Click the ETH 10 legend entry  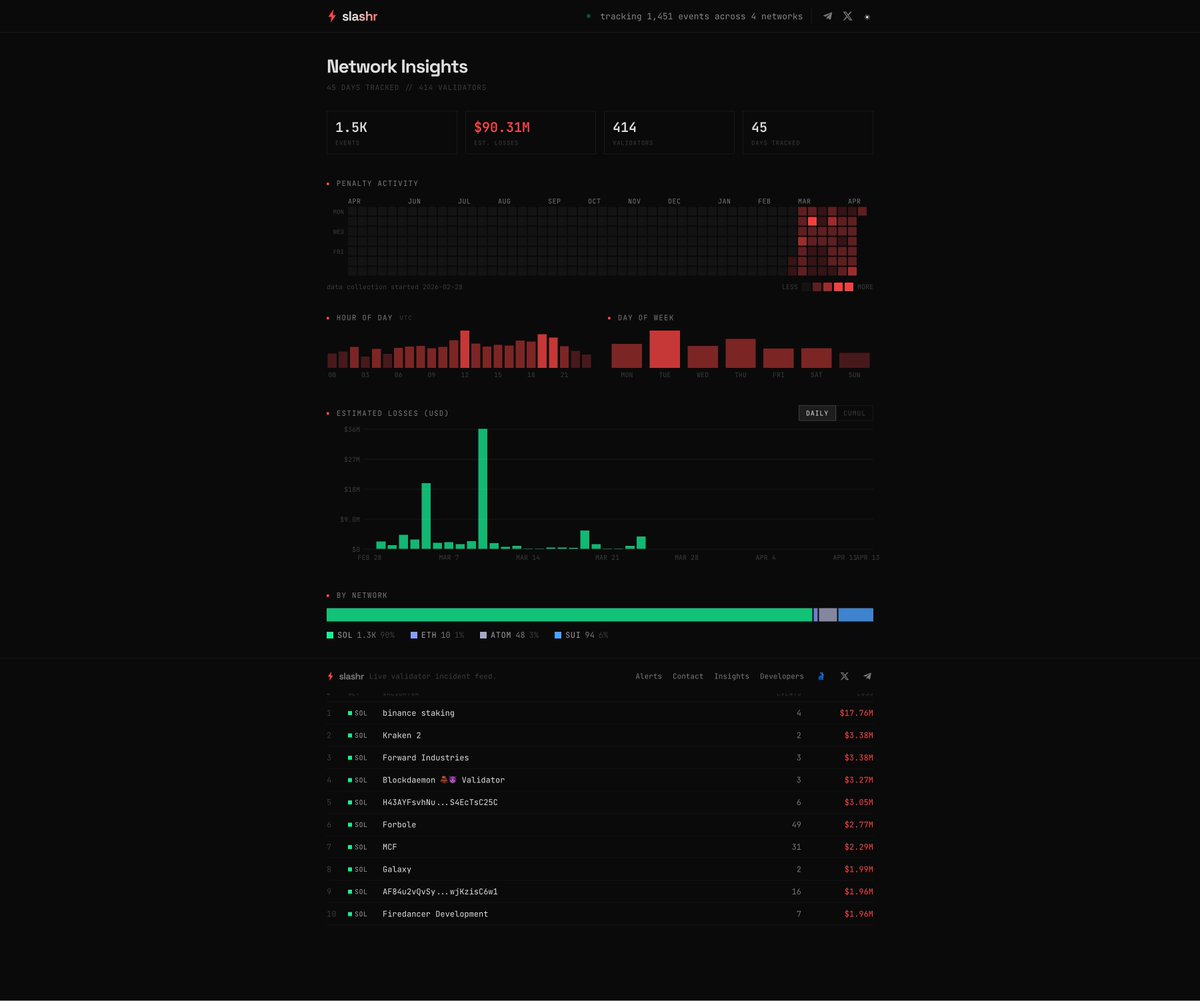(x=437, y=635)
